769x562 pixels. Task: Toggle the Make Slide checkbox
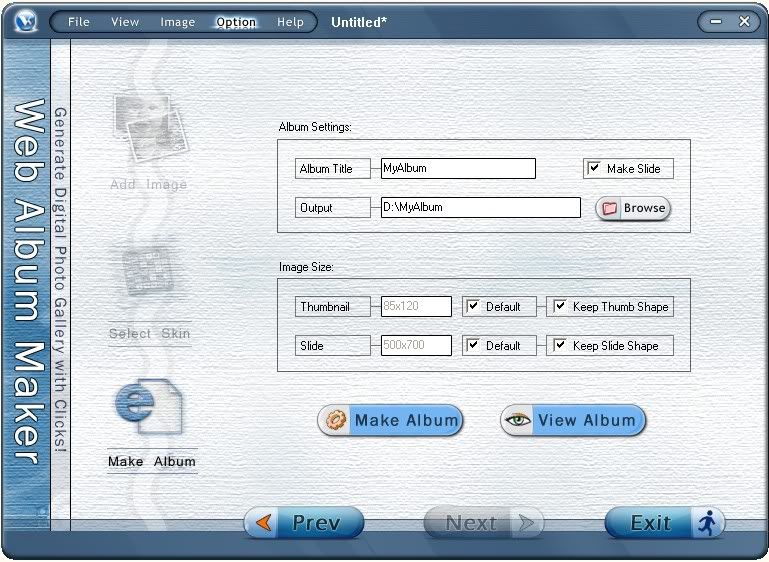594,168
